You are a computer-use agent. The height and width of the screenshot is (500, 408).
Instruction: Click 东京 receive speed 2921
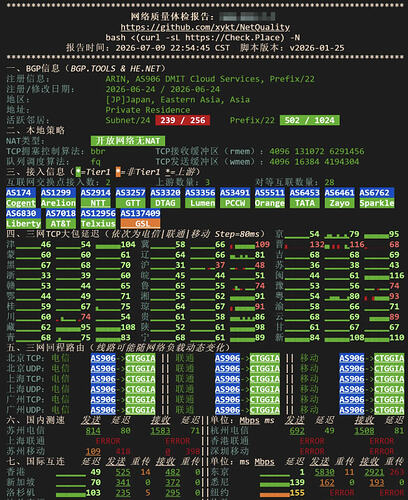[x=374, y=472]
